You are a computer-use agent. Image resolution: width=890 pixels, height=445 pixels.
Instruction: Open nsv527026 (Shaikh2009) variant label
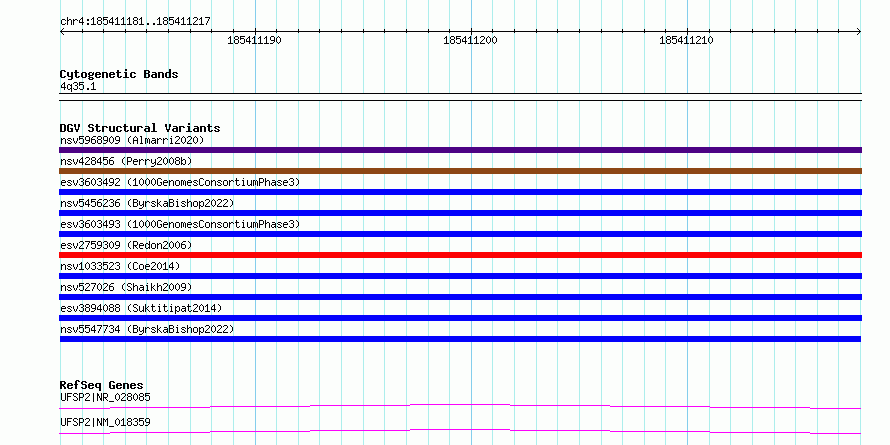click(126, 287)
